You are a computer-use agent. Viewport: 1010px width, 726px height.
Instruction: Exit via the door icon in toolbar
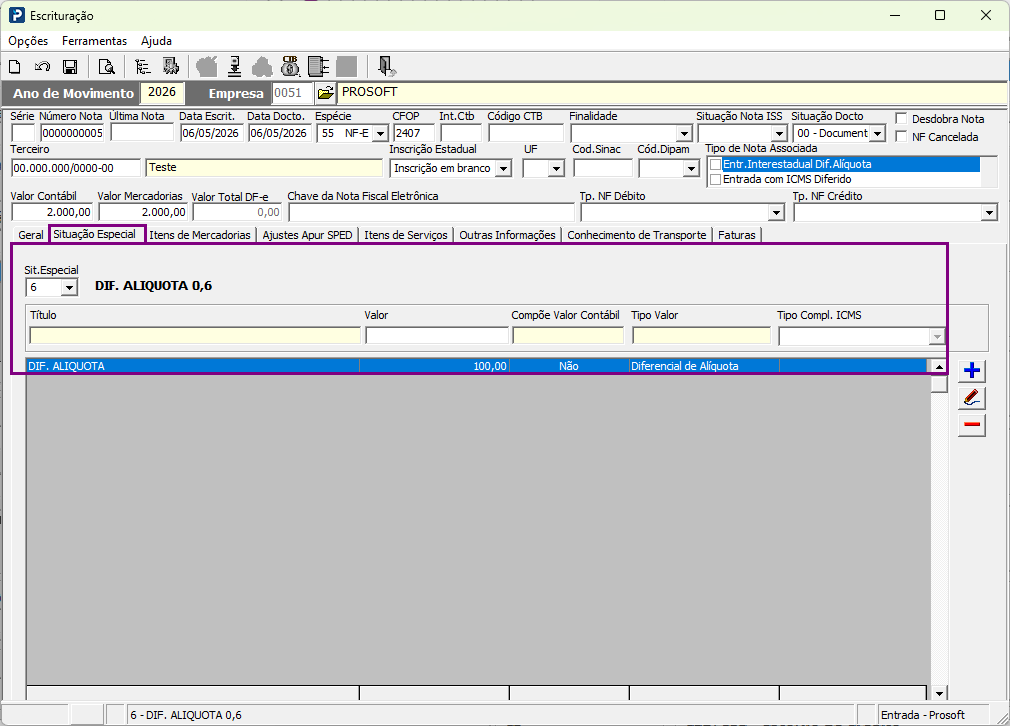[386, 66]
